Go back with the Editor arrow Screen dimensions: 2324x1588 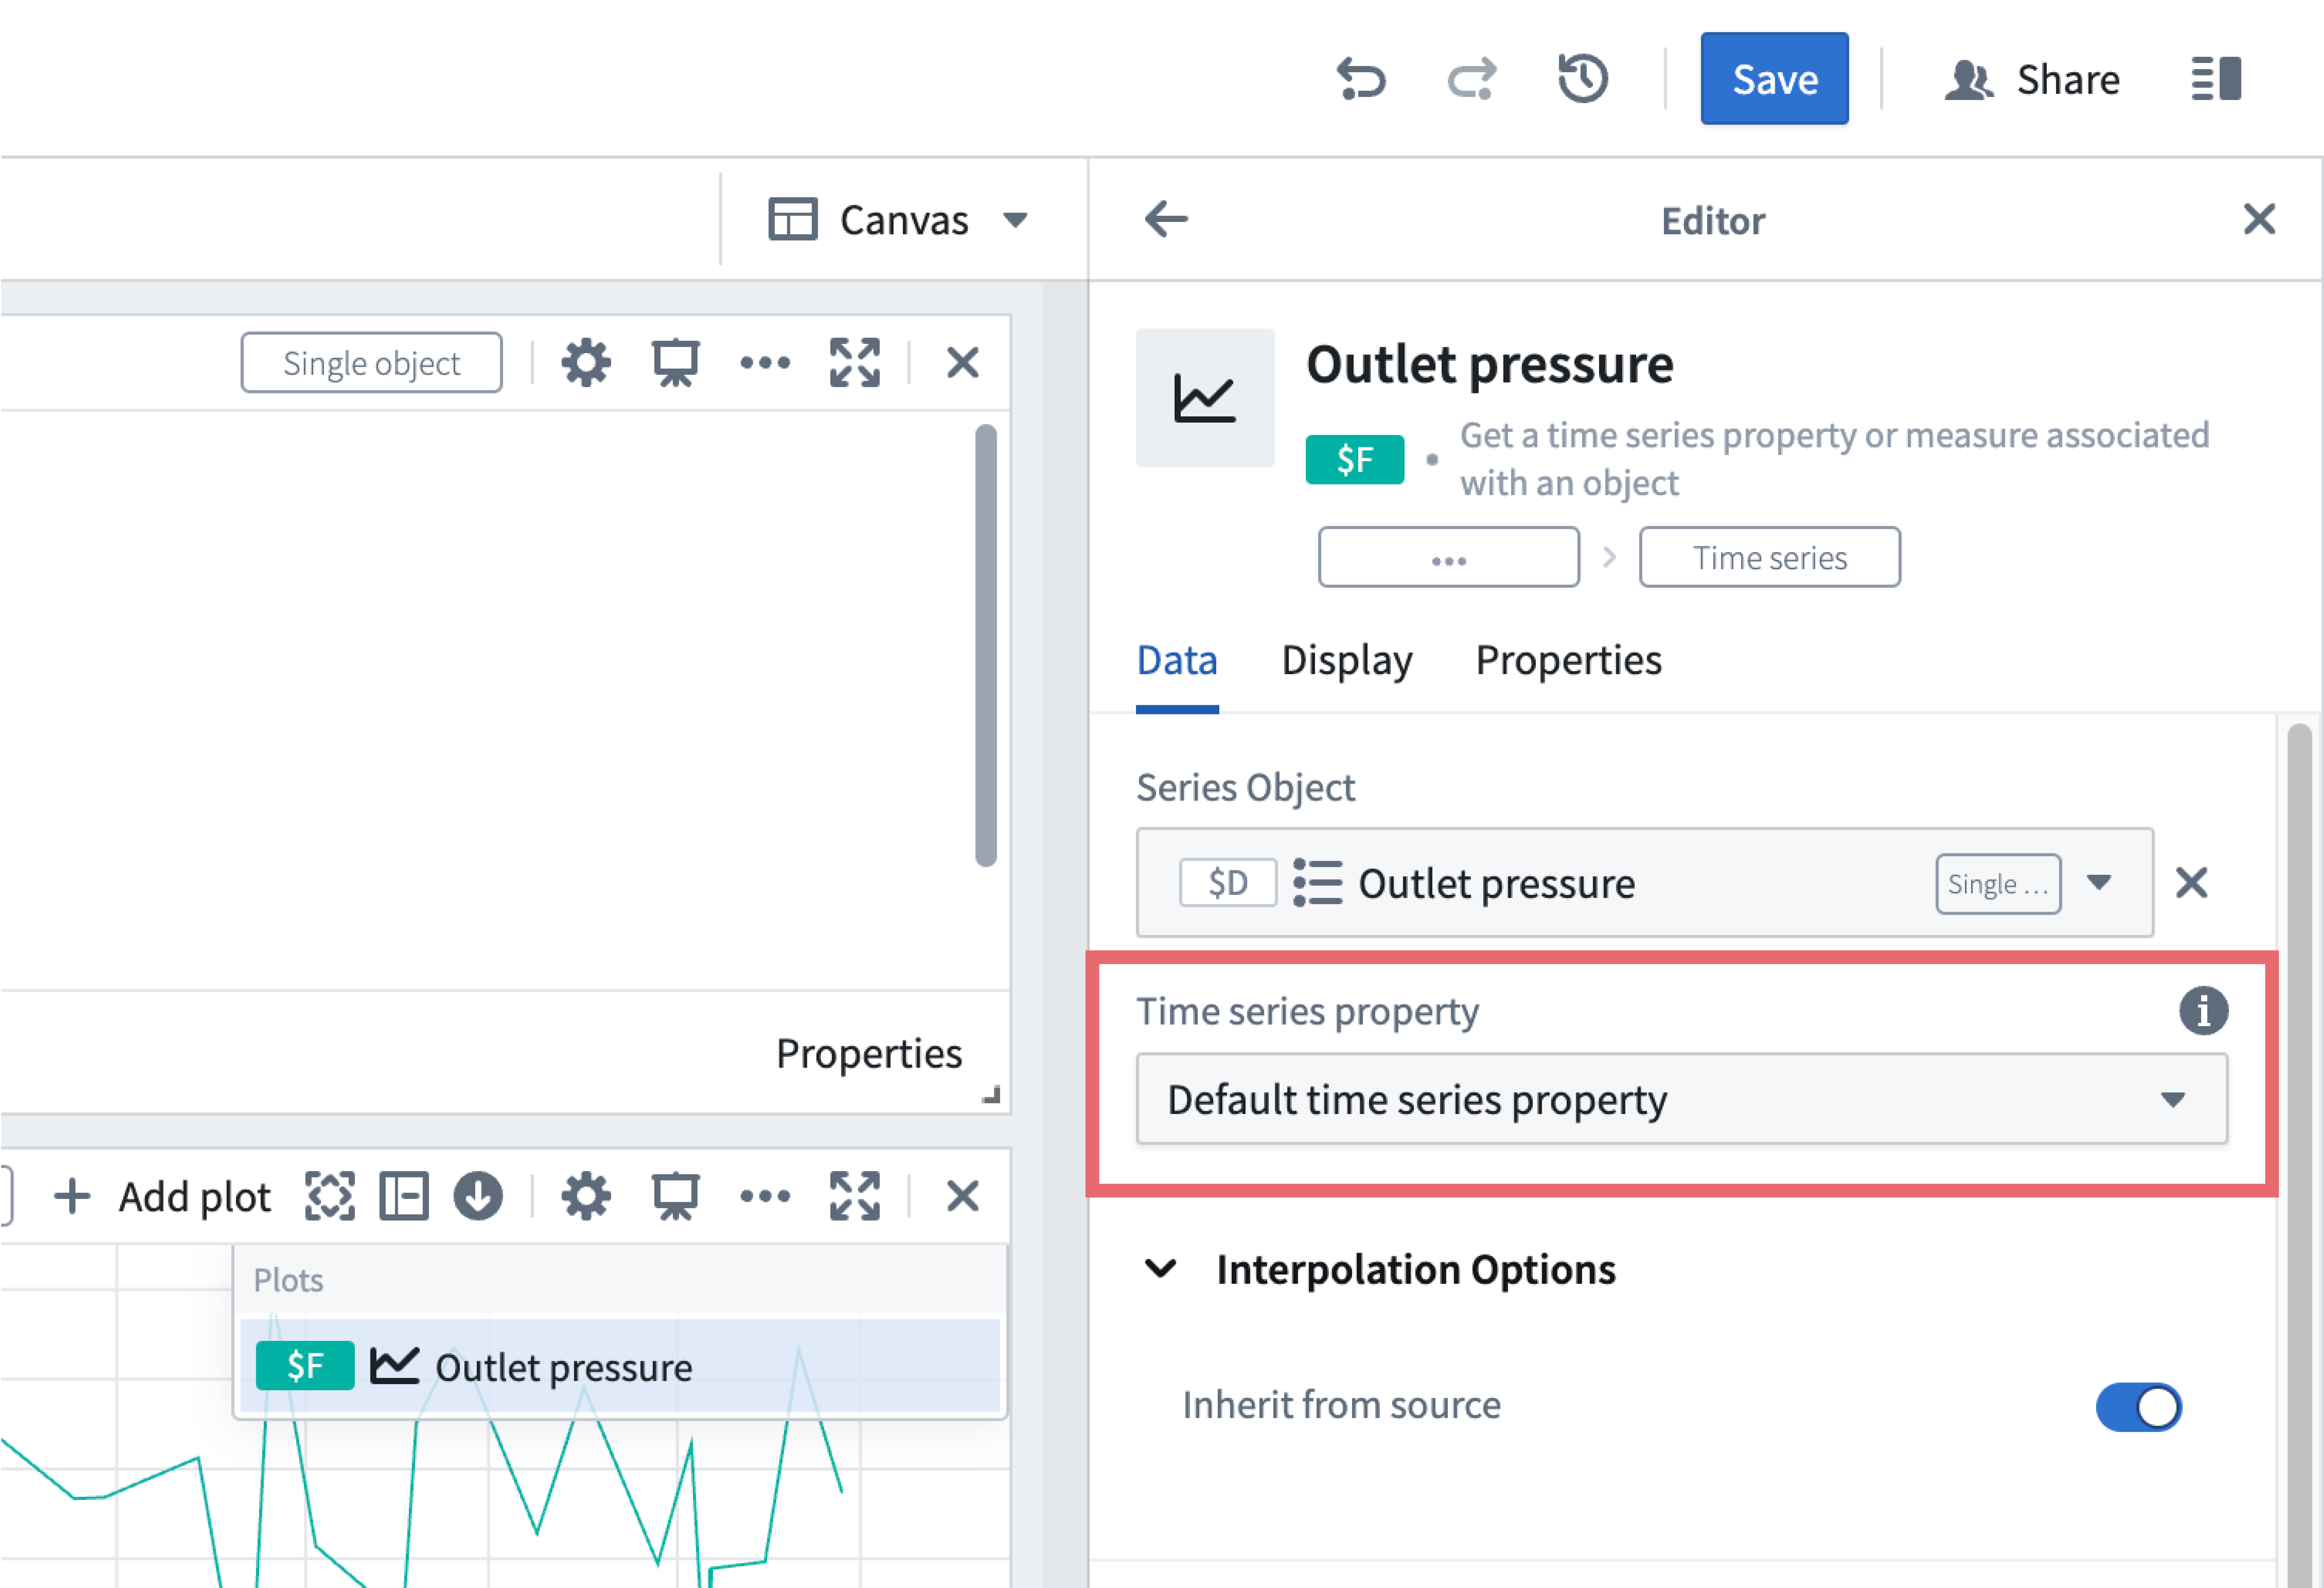pos(1166,219)
